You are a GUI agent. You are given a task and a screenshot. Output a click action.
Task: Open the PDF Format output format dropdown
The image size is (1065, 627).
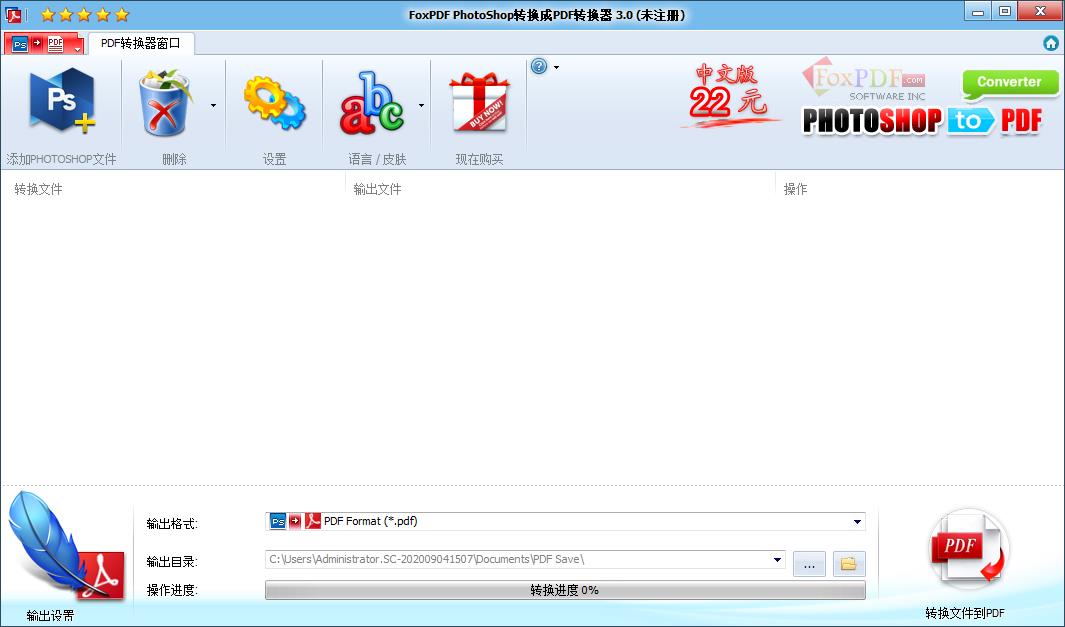[x=857, y=521]
